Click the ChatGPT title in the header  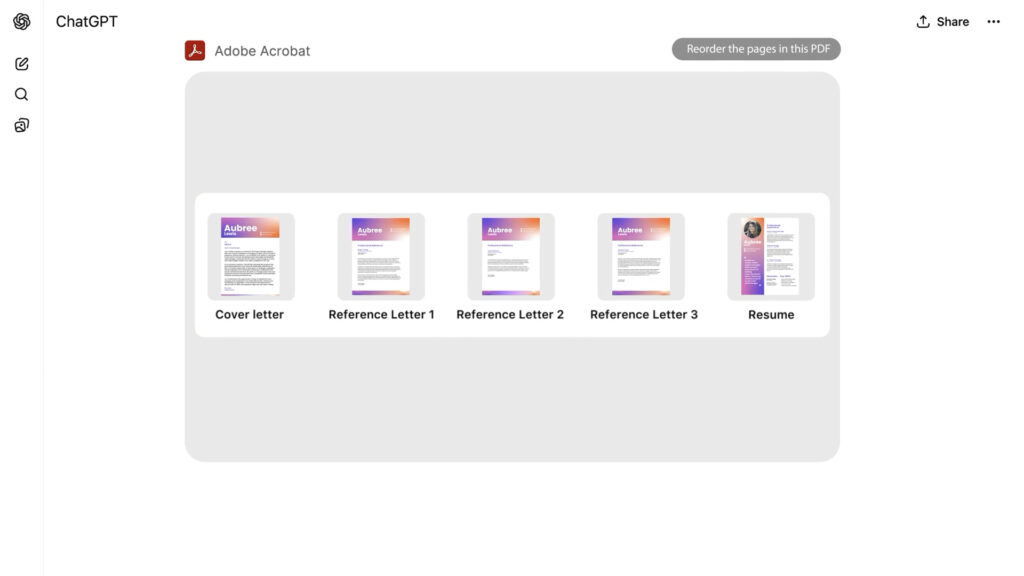87,22
